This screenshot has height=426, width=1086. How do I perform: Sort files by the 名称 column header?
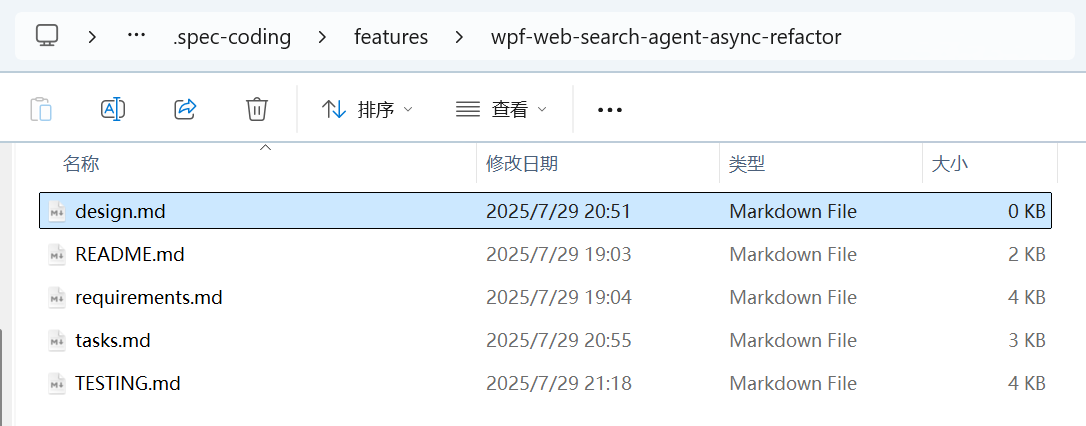coord(81,164)
